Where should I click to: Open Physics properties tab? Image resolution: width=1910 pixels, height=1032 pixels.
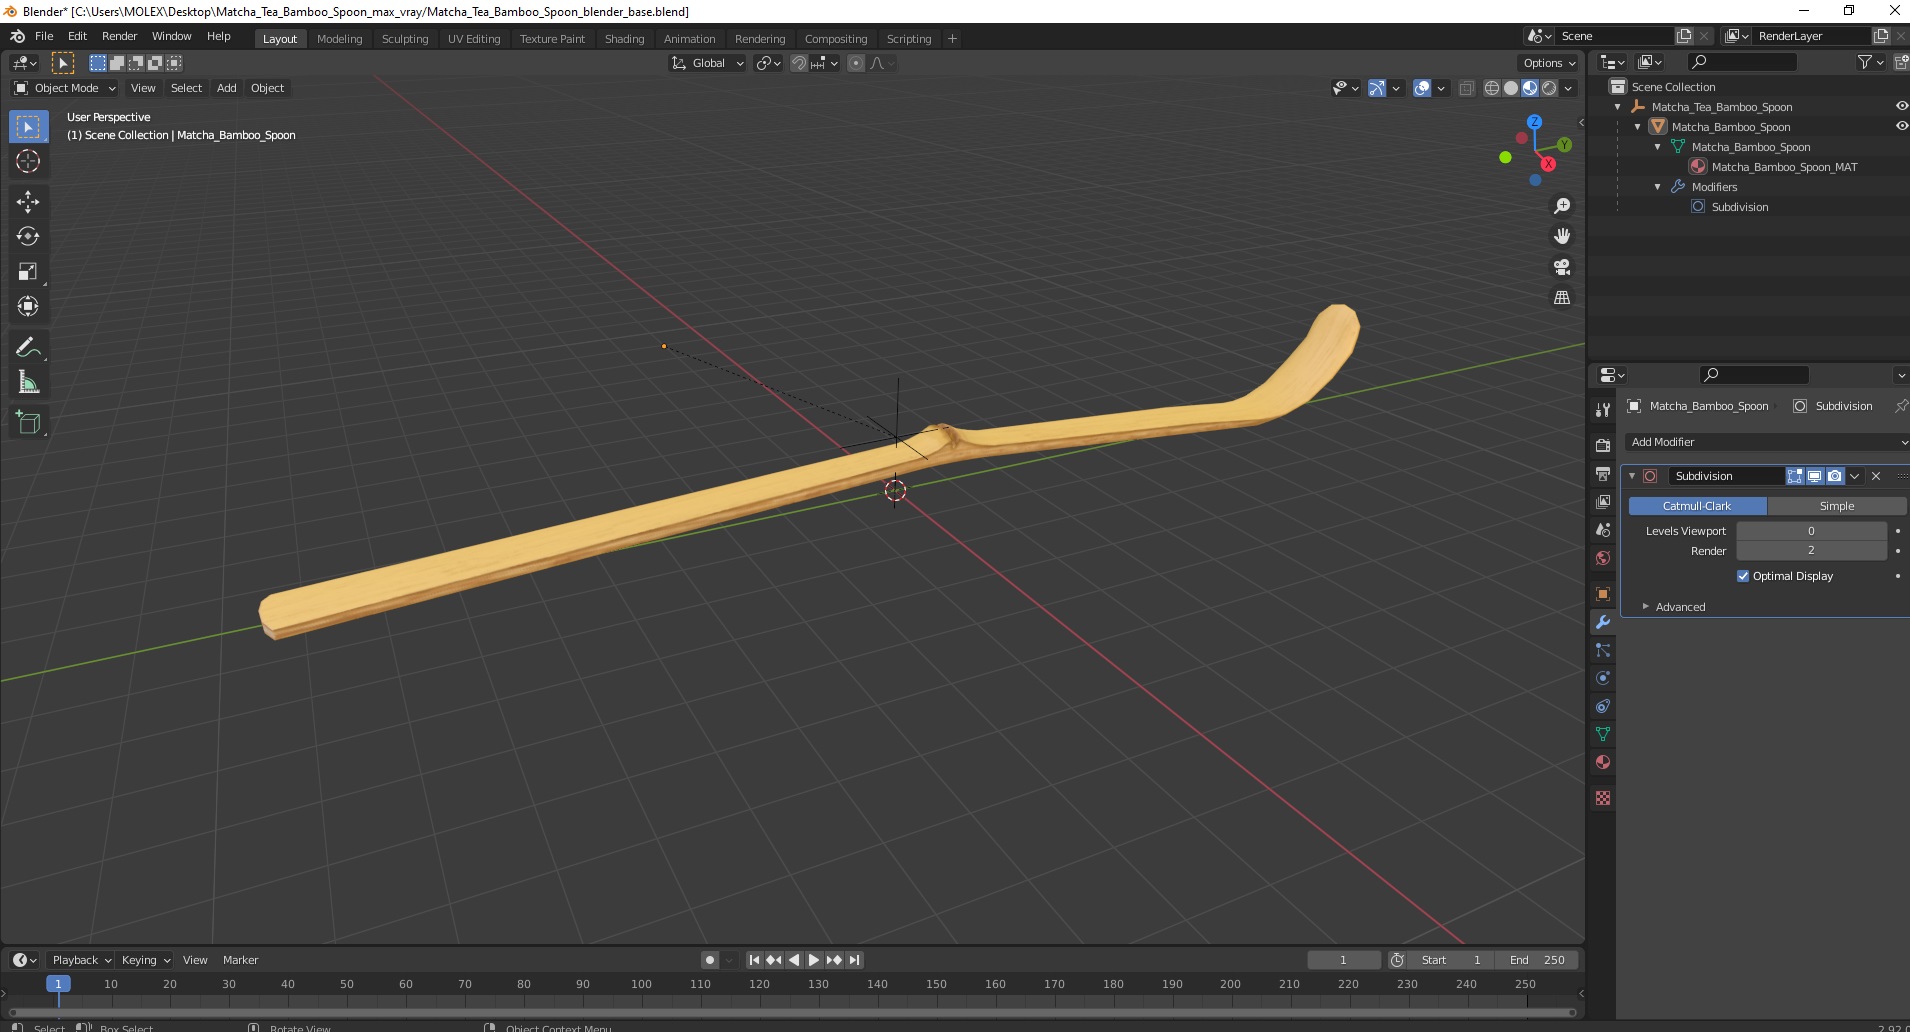coord(1603,678)
